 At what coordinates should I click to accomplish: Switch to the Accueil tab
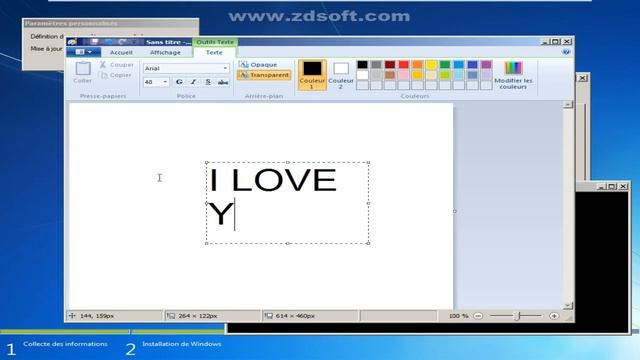point(121,53)
